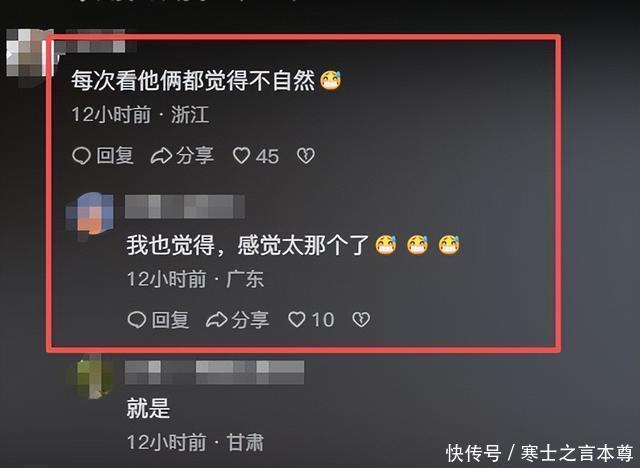Click the blurred username of top commenter

pos(96,41)
